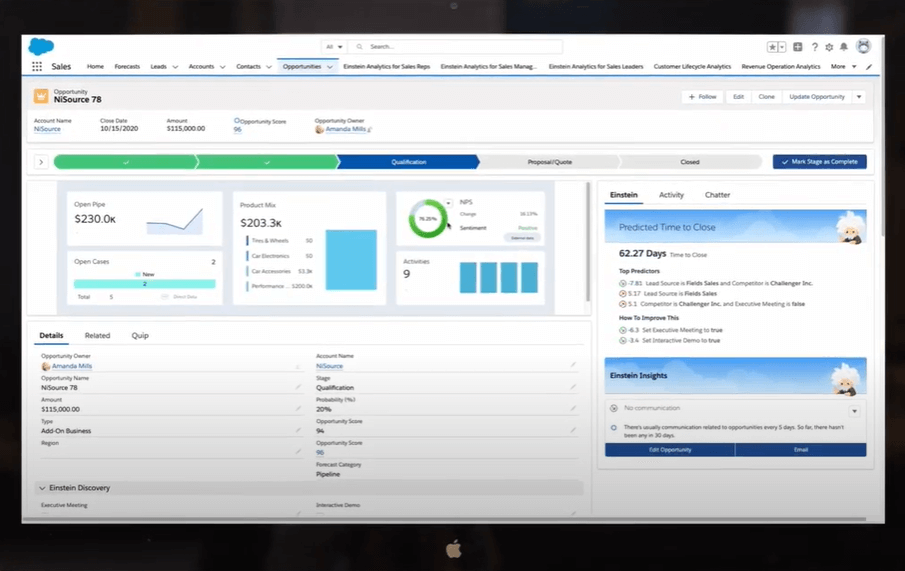The height and width of the screenshot is (571, 905).
Task: Click the NPS donut chart
Action: point(428,219)
